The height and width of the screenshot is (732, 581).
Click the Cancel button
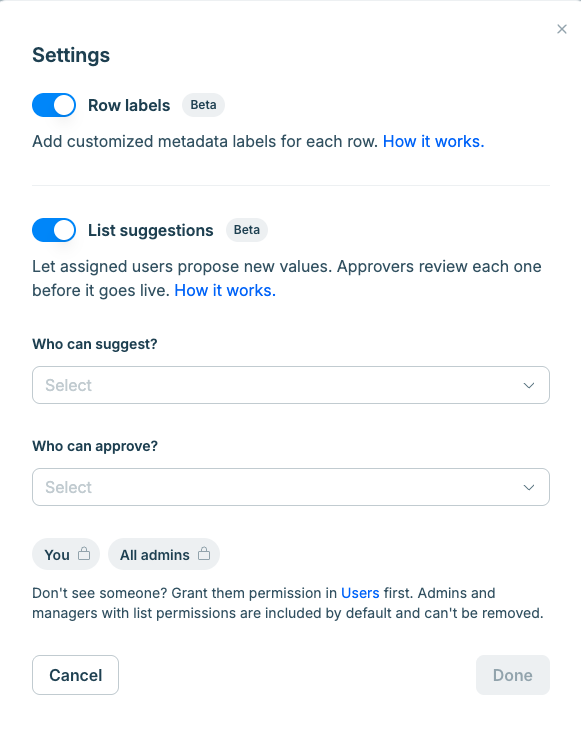click(x=76, y=675)
